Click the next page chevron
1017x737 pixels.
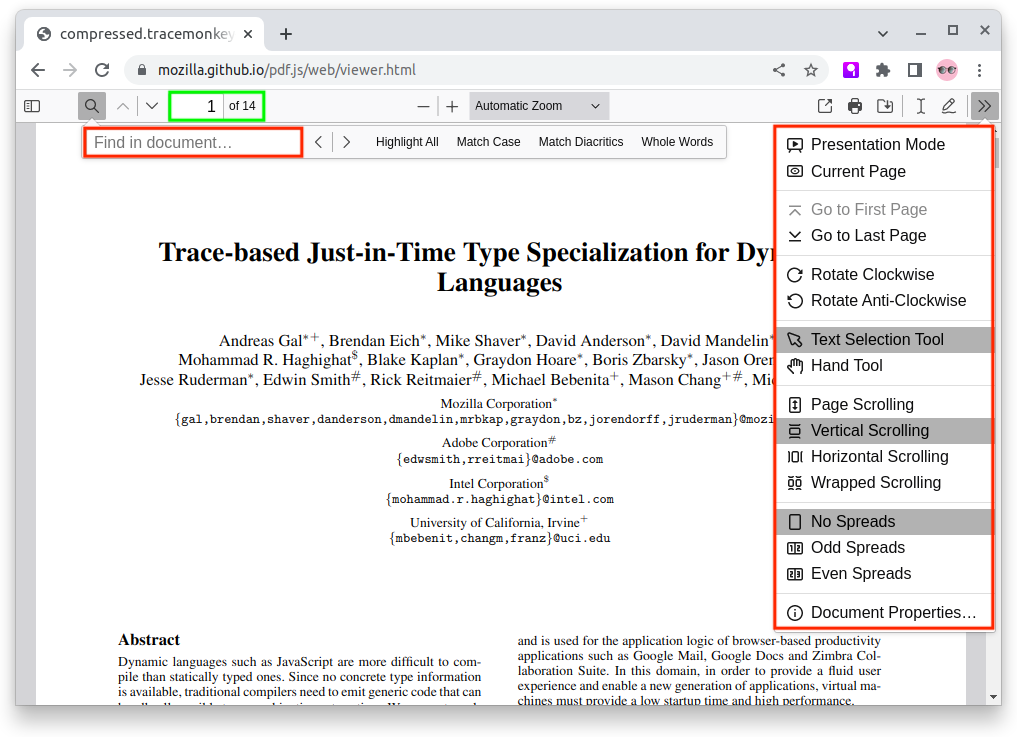point(150,105)
